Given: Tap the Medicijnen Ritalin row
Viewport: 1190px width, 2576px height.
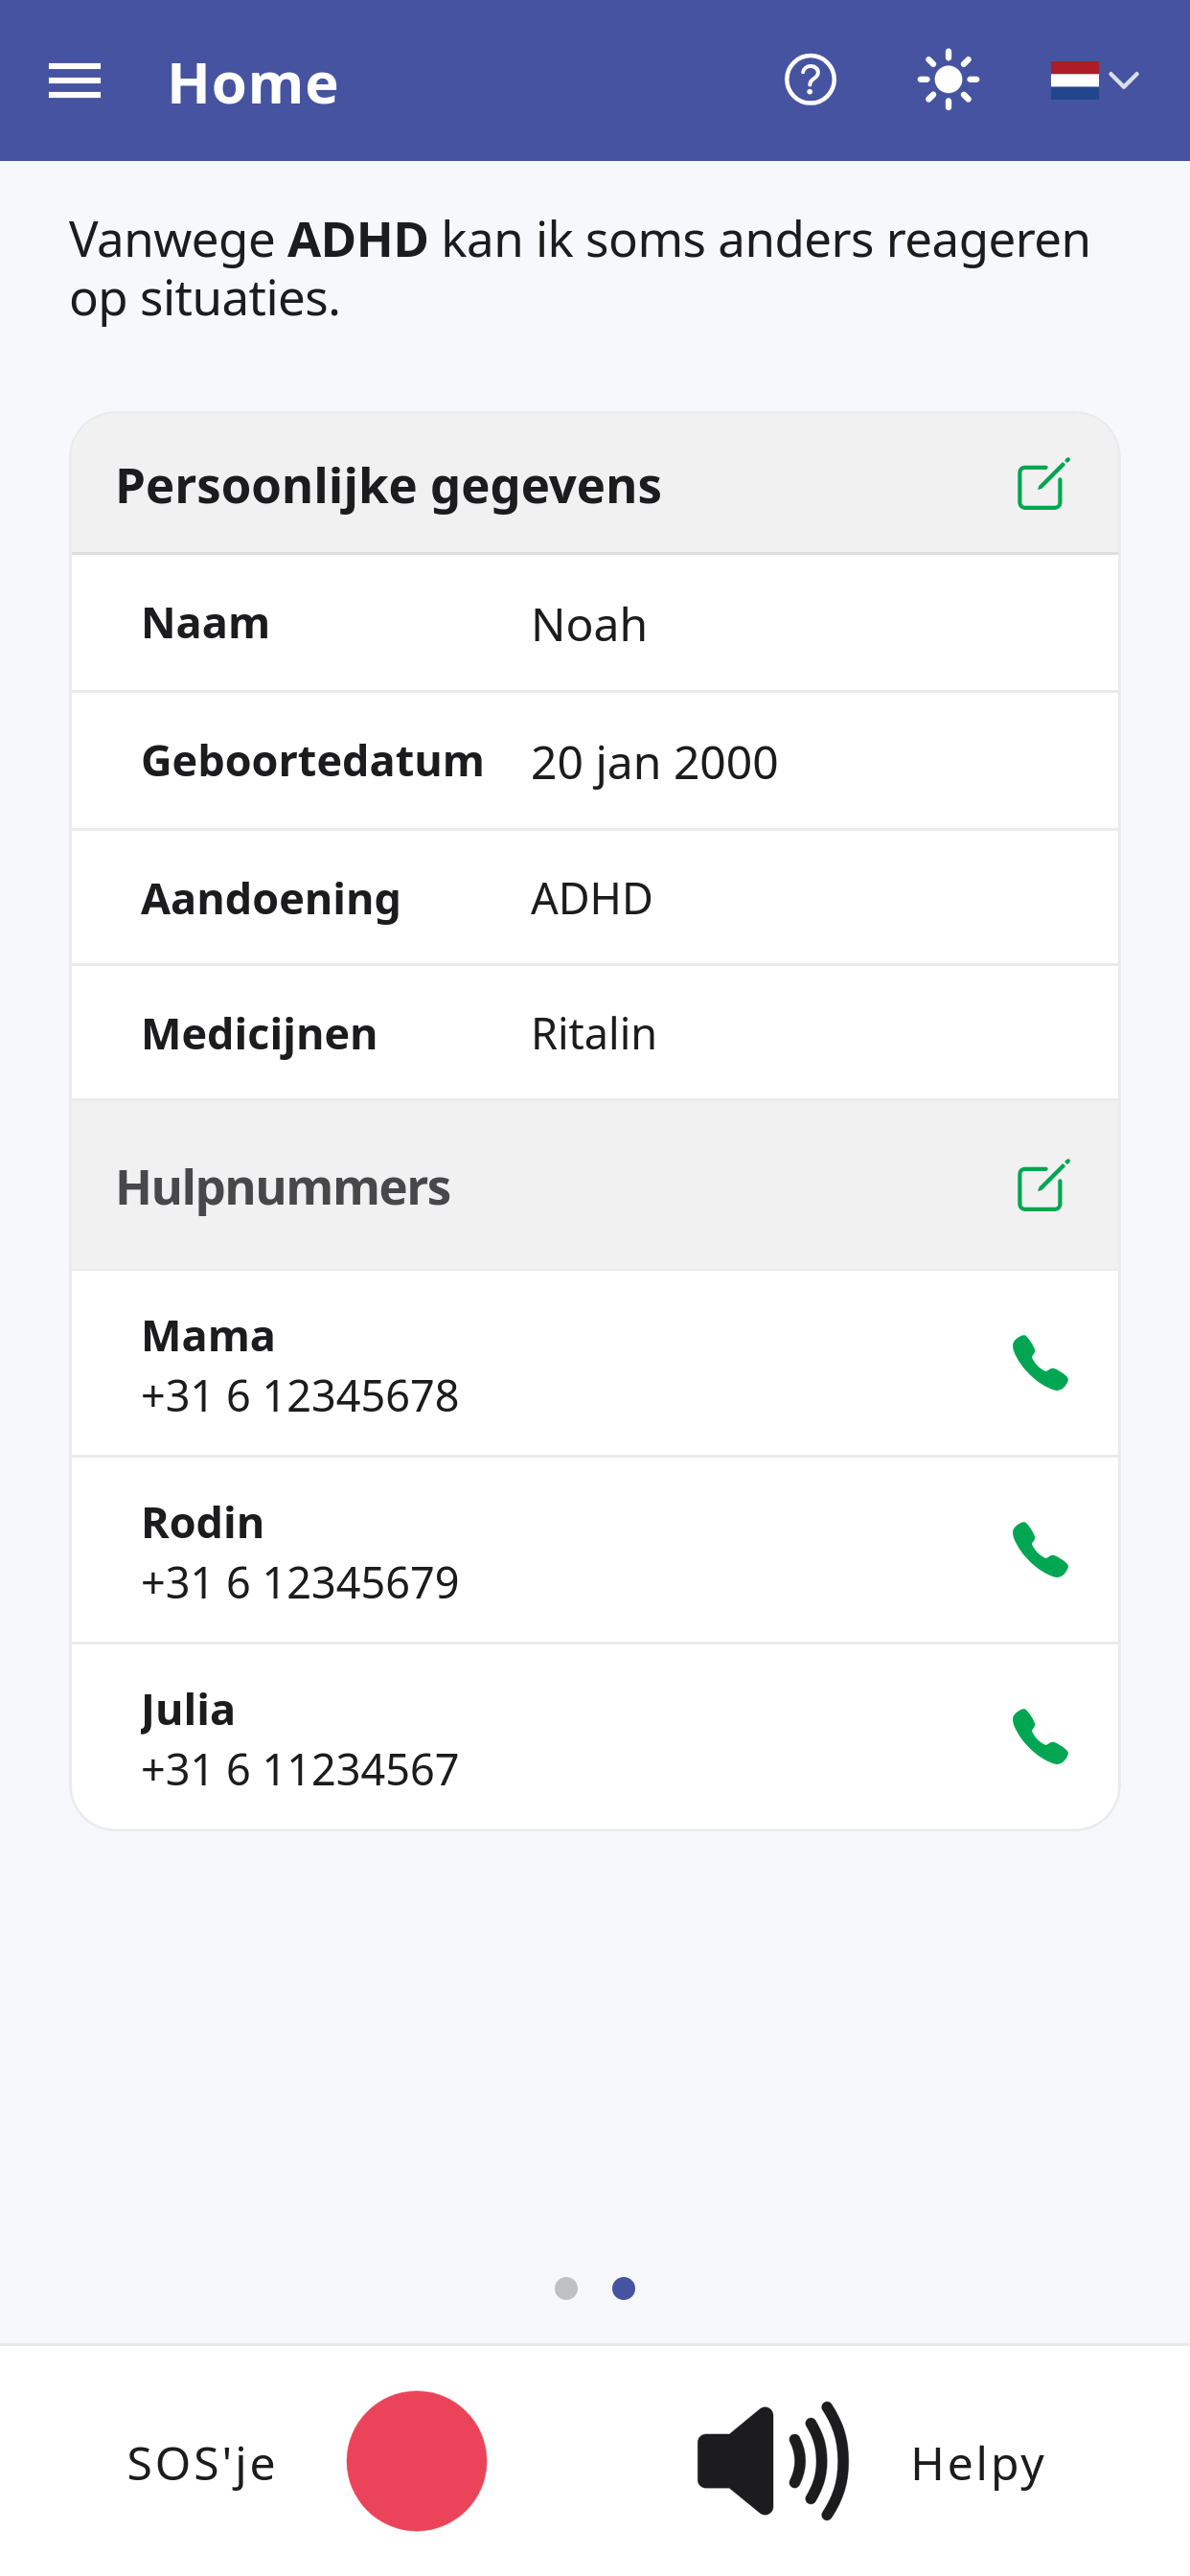Looking at the screenshot, I should click(595, 1033).
